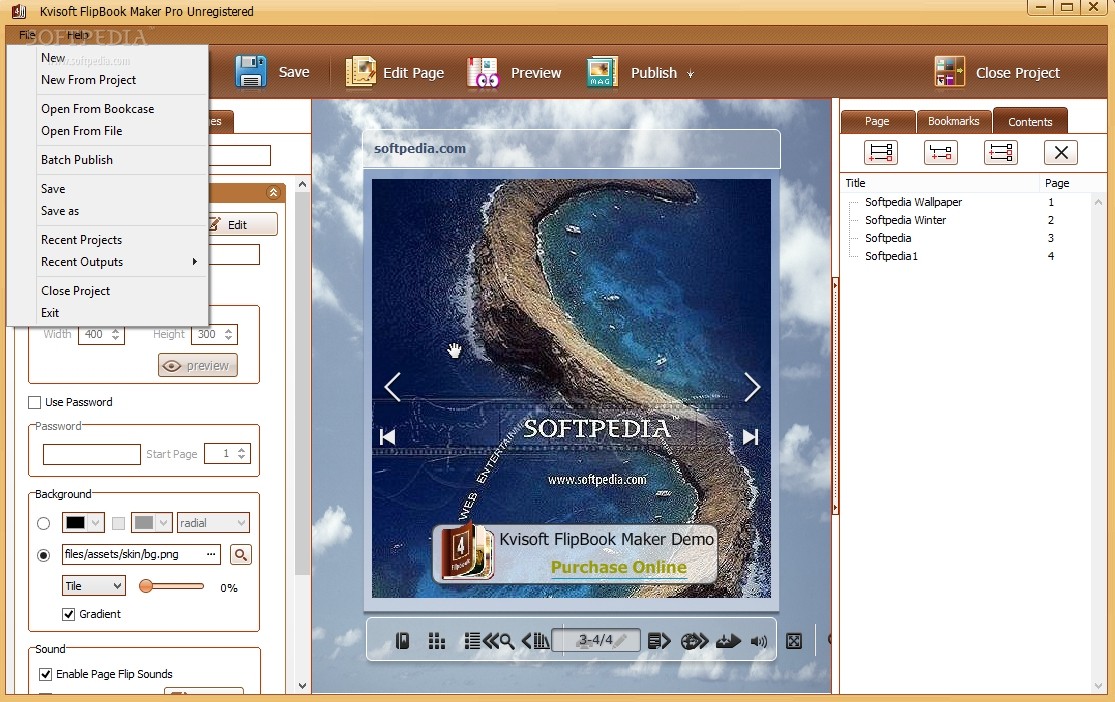
Task: Expand the Publish dropdown arrow
Action: [690, 73]
